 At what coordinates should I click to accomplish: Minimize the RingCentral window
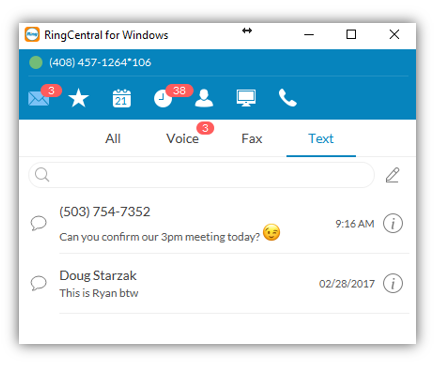(x=309, y=34)
